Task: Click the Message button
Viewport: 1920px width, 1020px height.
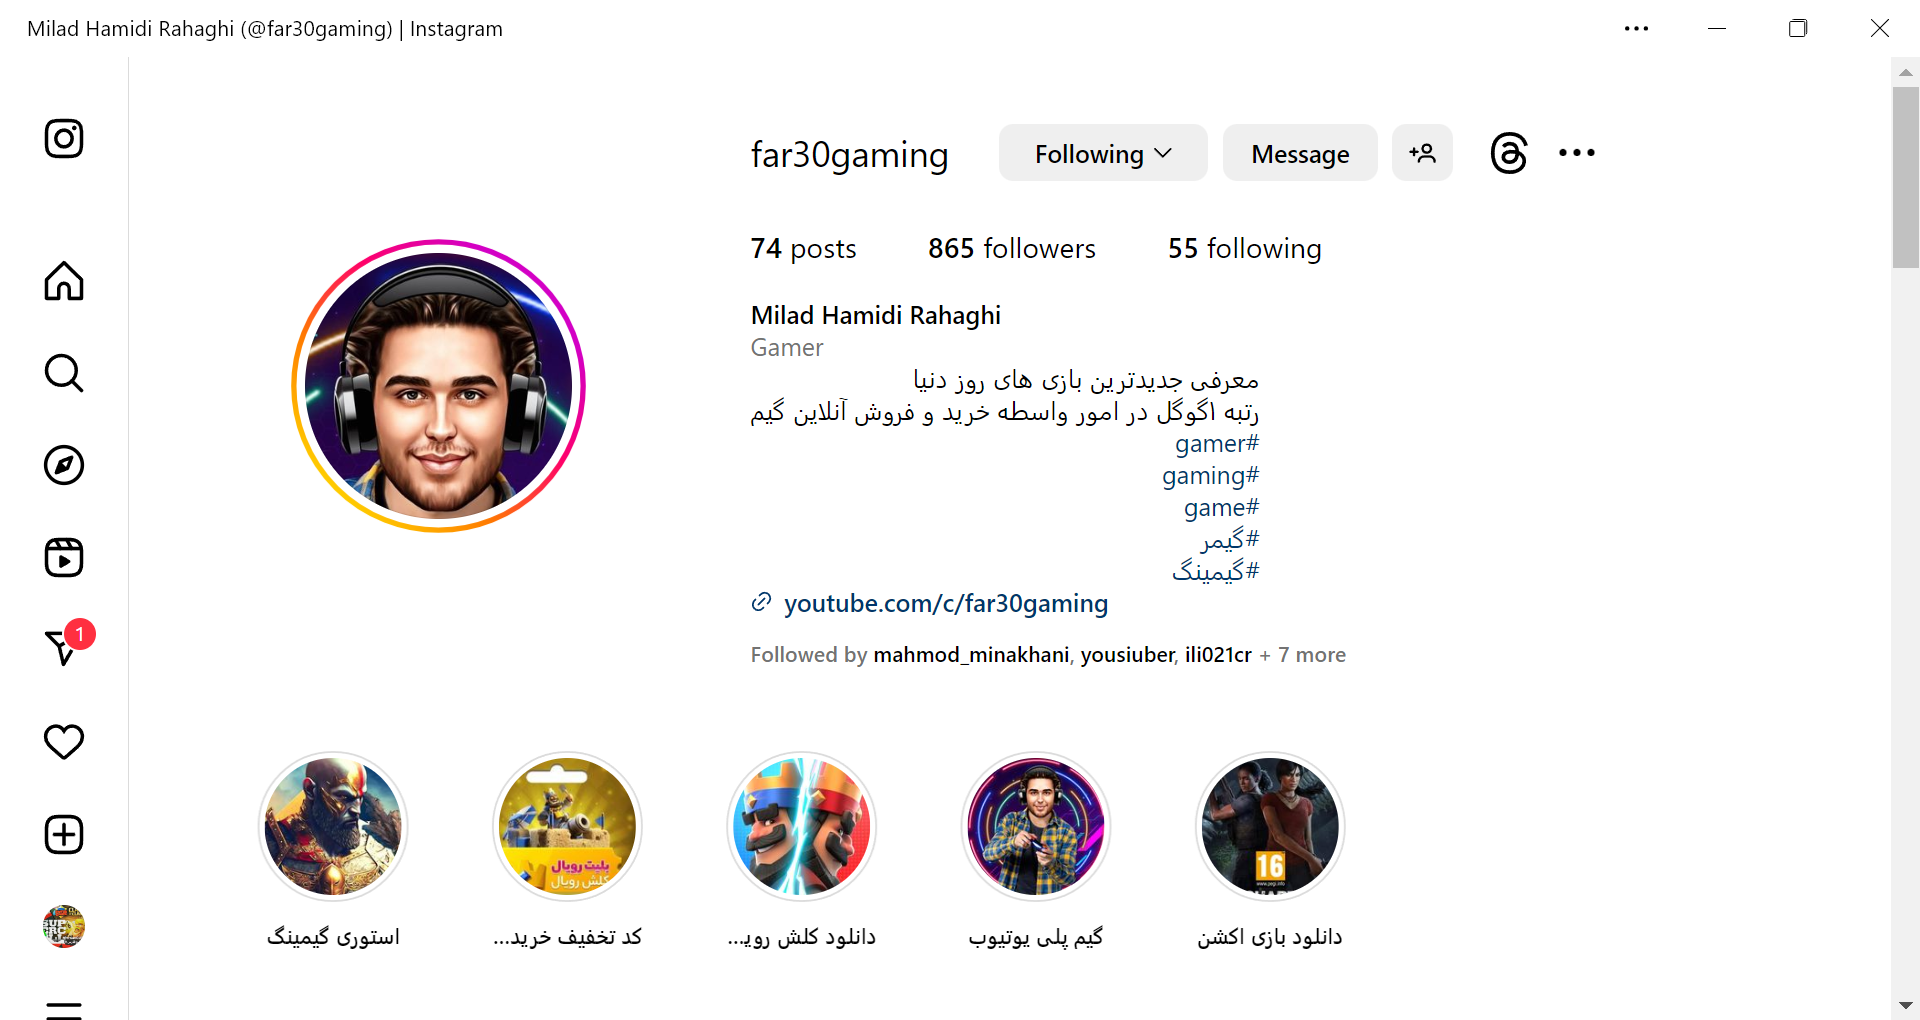Action: [x=1300, y=153]
